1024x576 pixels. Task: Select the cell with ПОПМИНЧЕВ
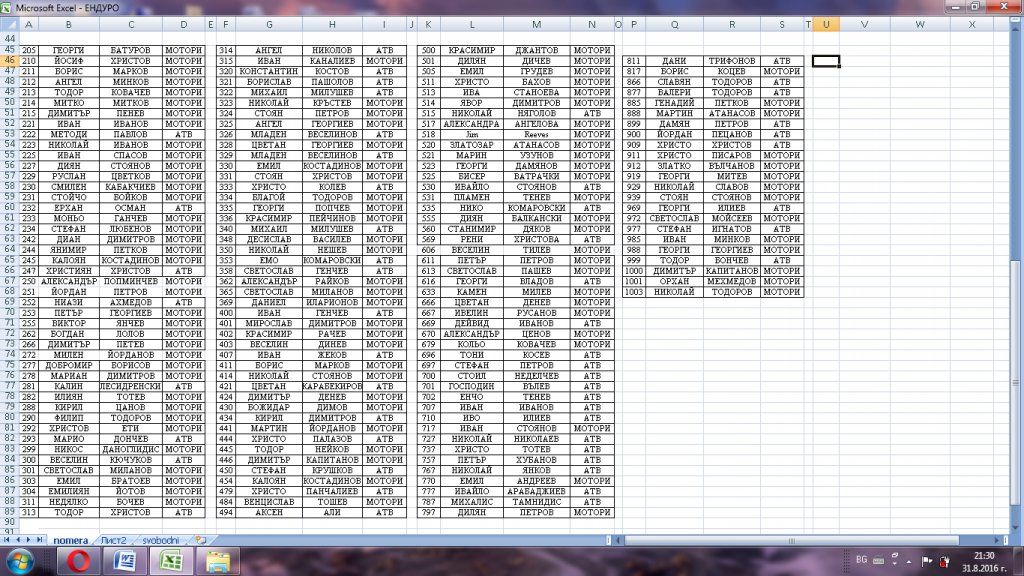(131, 281)
